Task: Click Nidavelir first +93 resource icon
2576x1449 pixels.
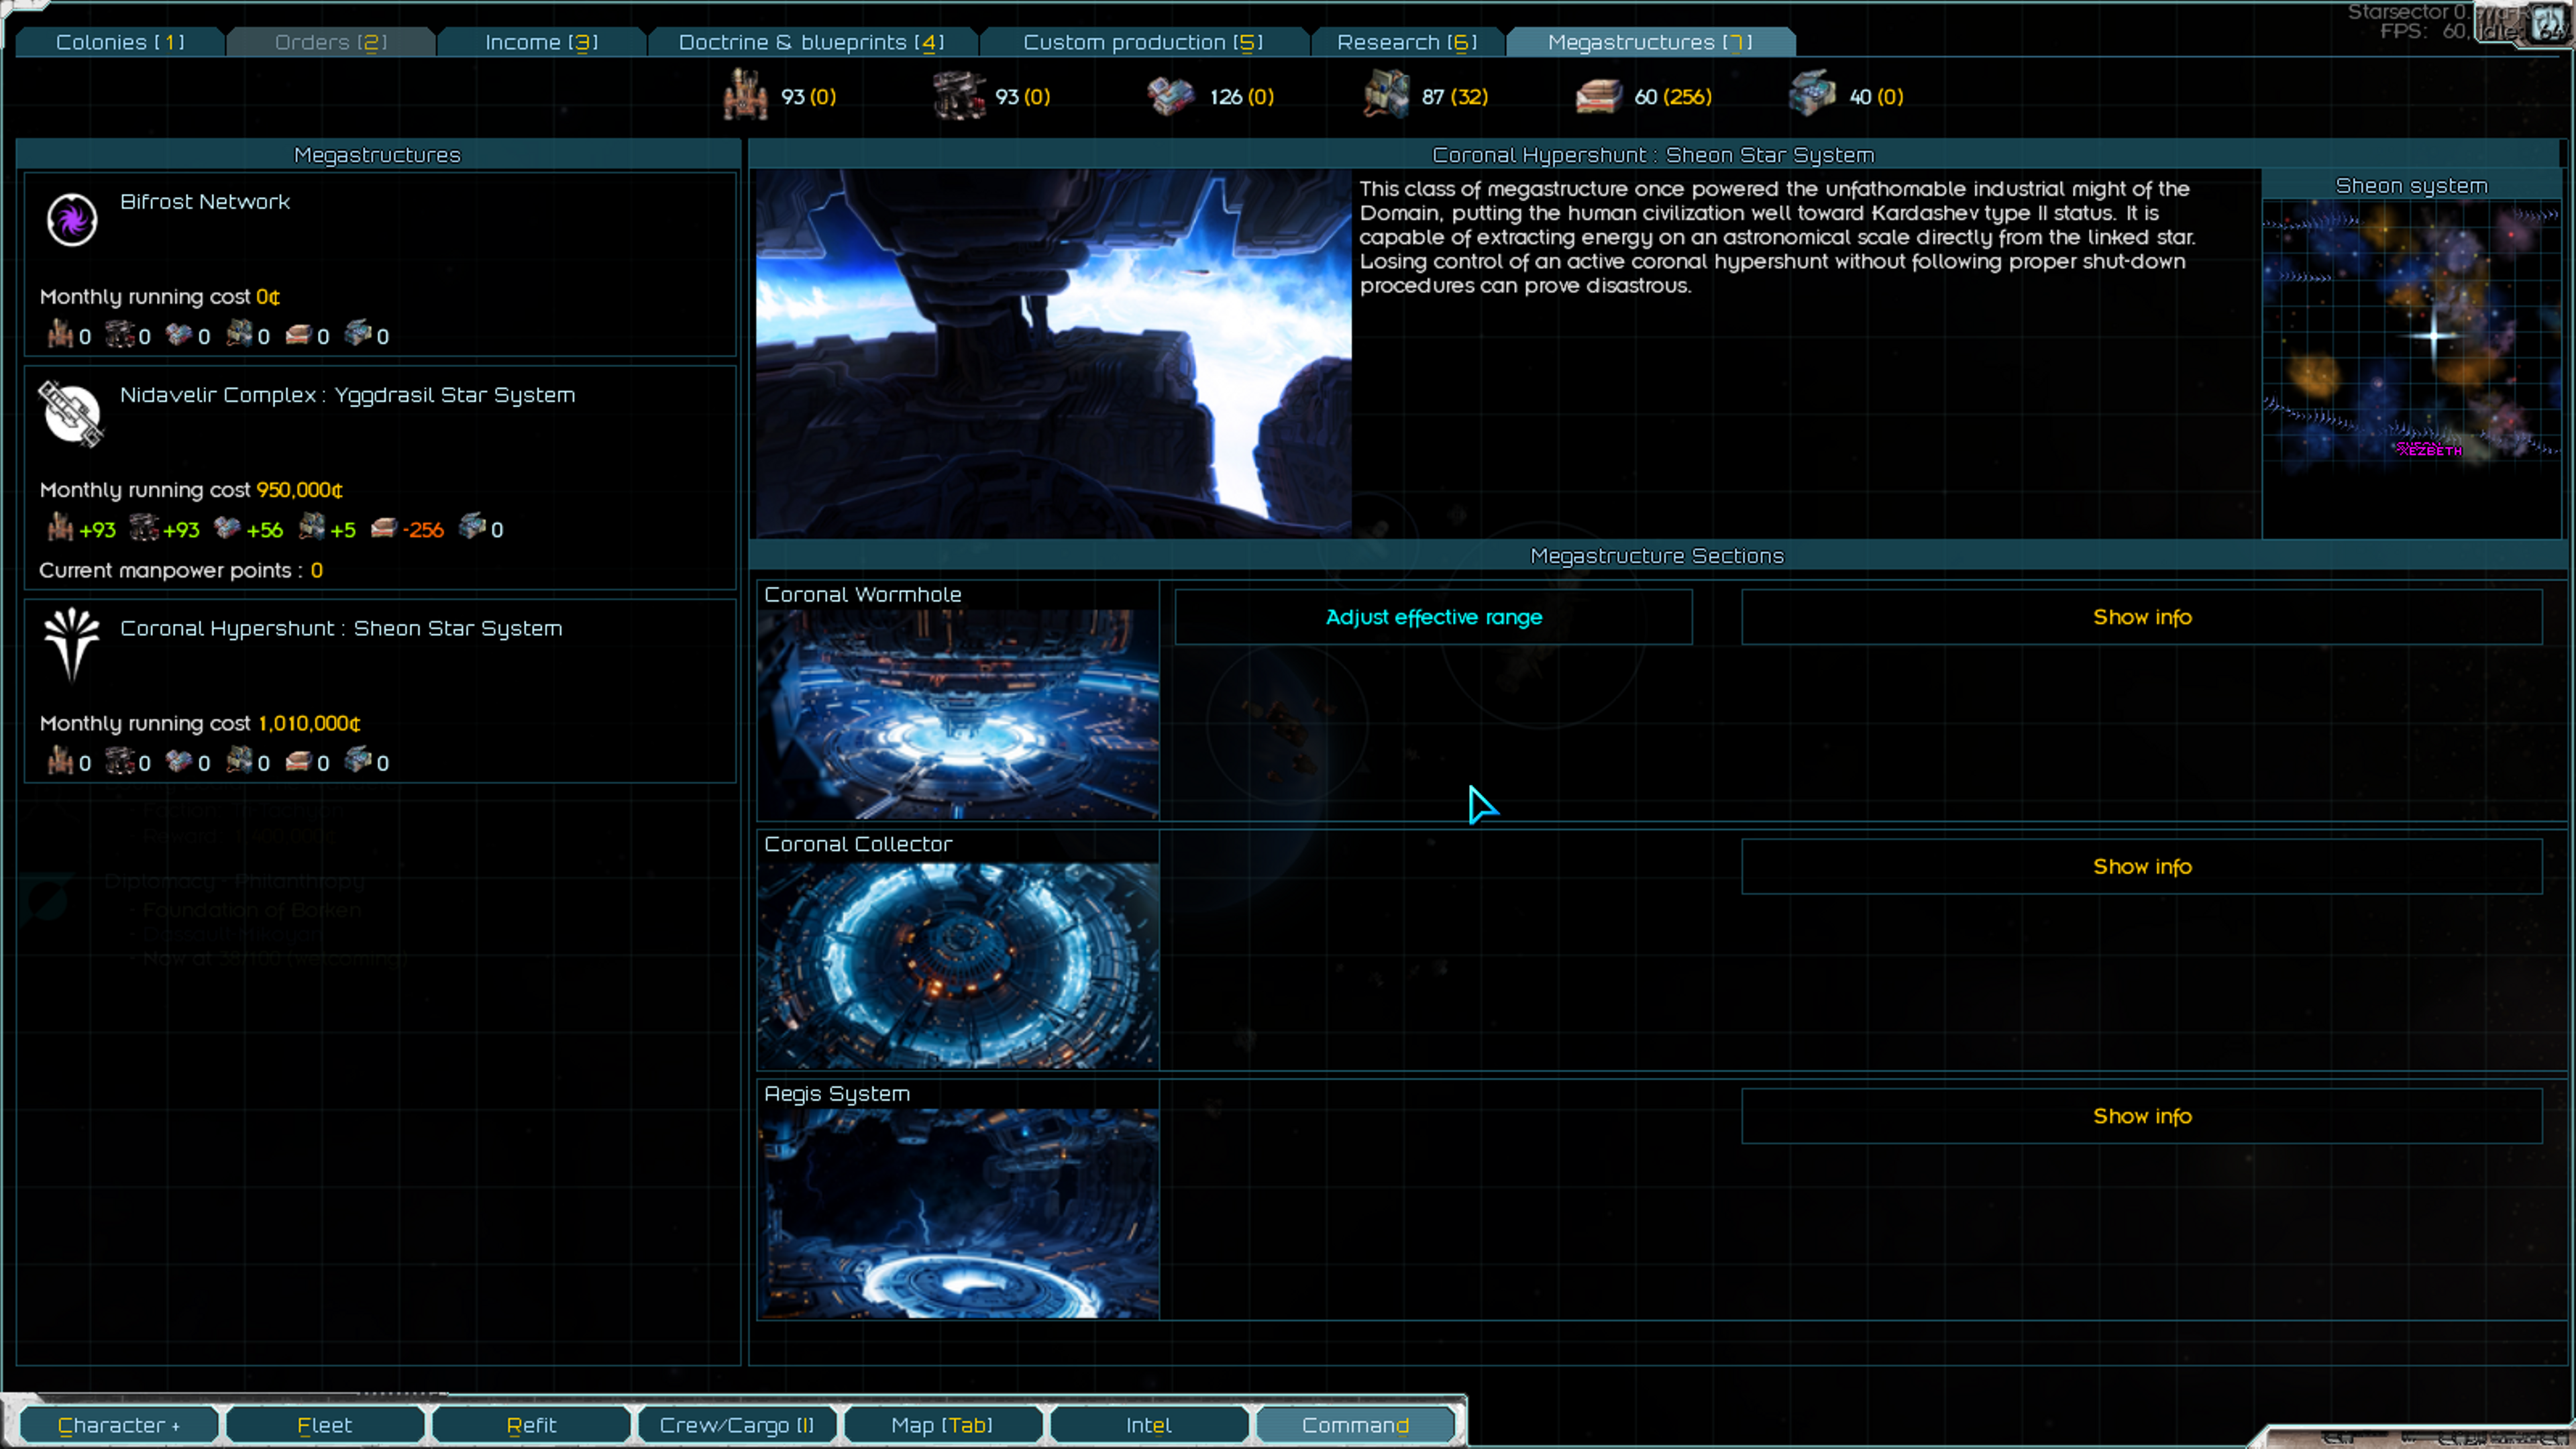Action: (60, 527)
